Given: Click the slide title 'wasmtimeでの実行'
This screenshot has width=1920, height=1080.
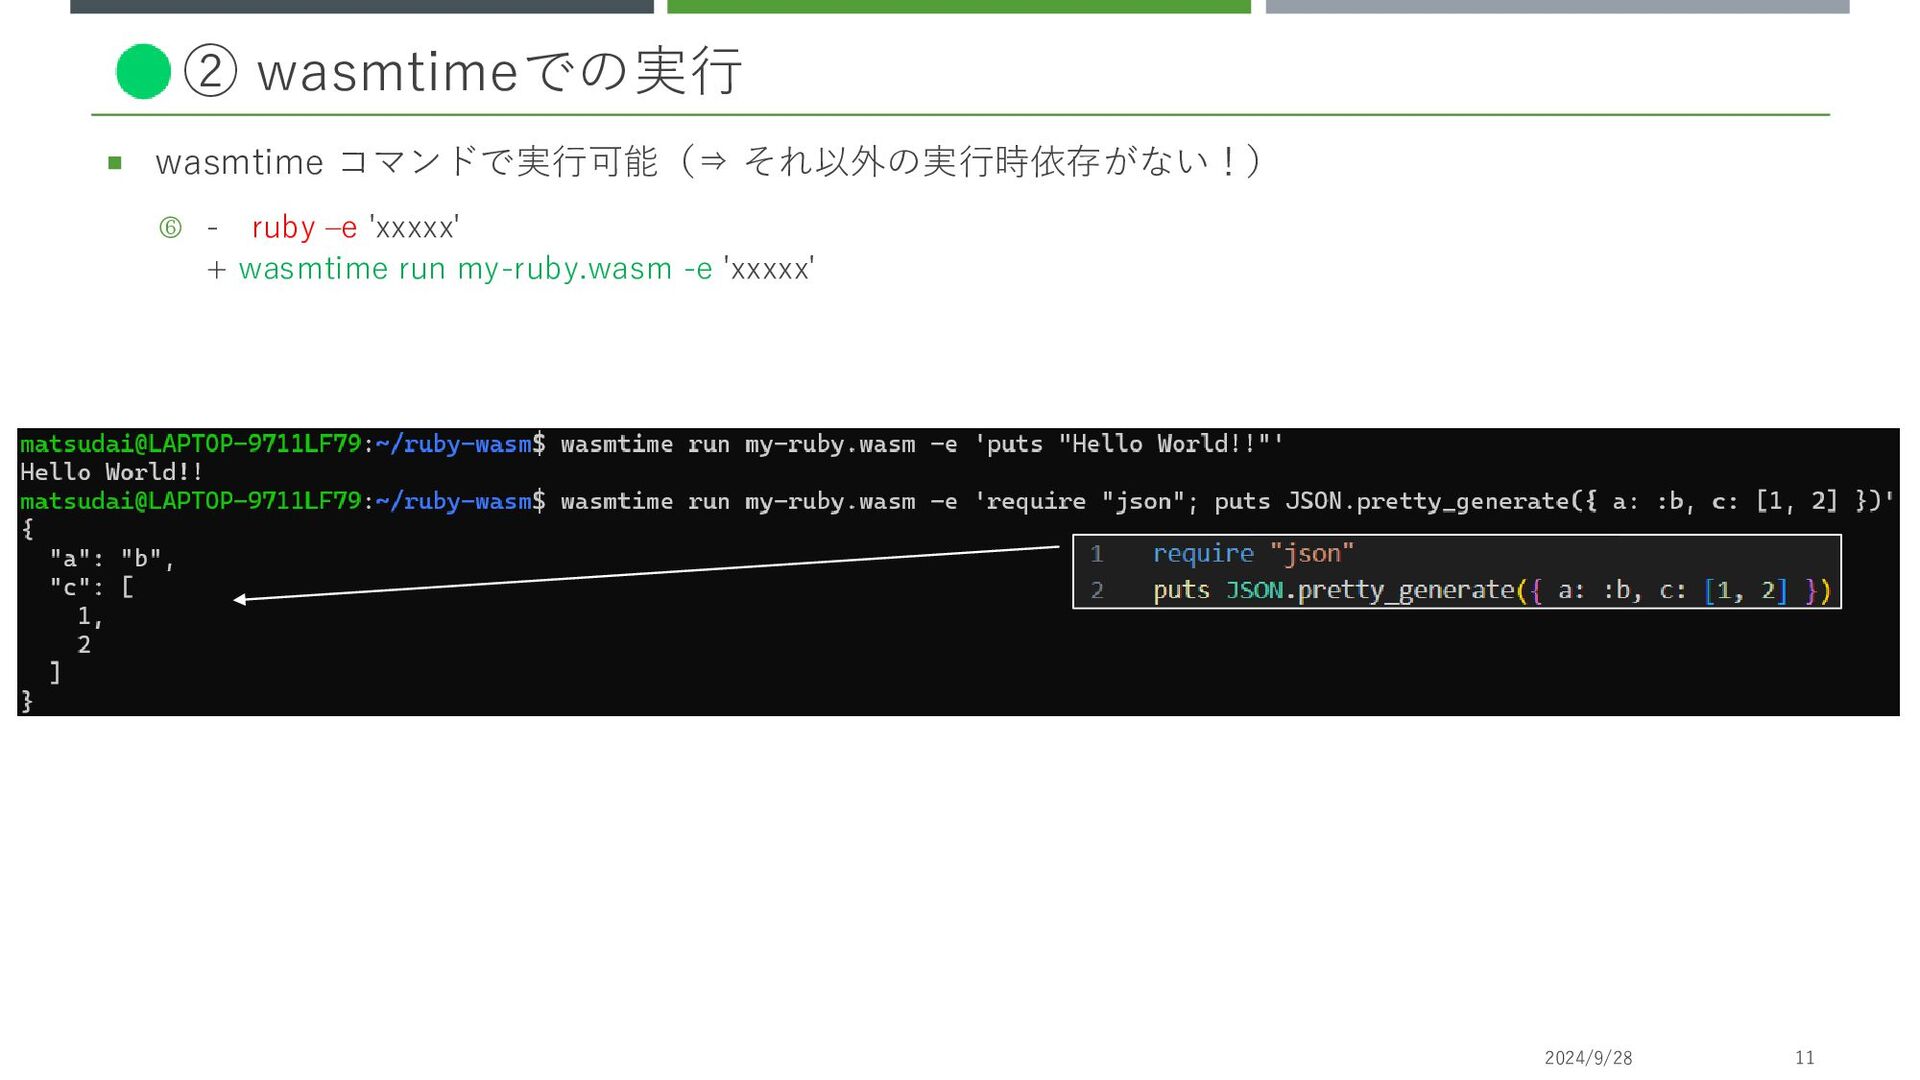Looking at the screenshot, I should pyautogui.click(x=498, y=71).
